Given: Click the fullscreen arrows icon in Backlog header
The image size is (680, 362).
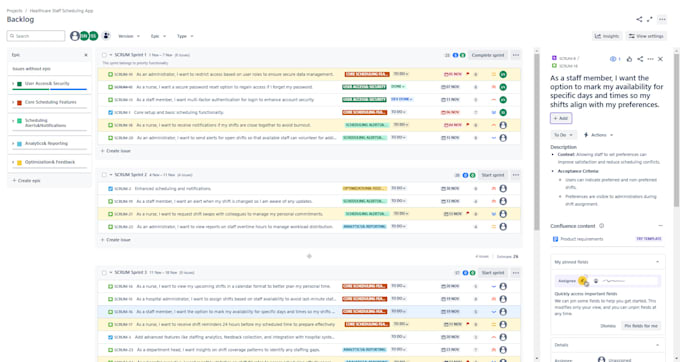Looking at the screenshot, I should point(650,19).
